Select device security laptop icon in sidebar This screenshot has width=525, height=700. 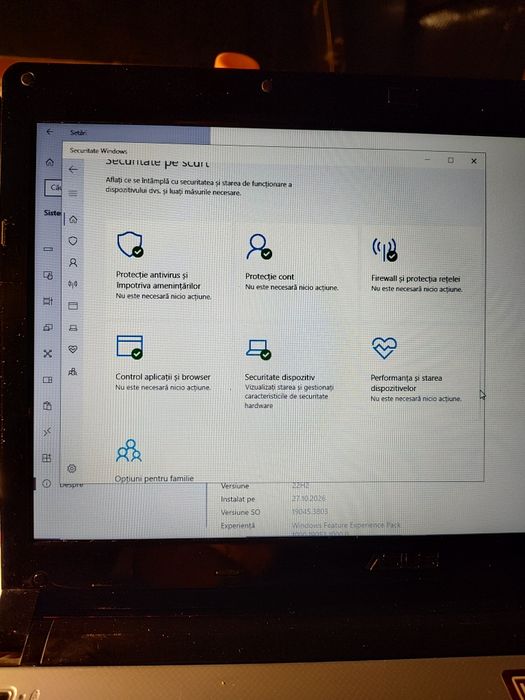click(x=73, y=328)
